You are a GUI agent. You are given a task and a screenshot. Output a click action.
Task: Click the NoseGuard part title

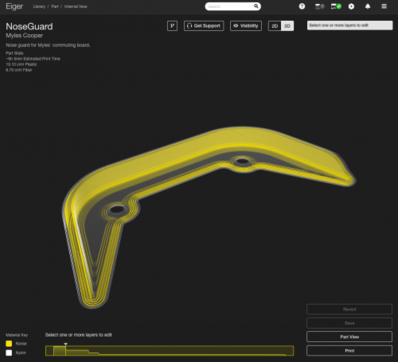(29, 27)
